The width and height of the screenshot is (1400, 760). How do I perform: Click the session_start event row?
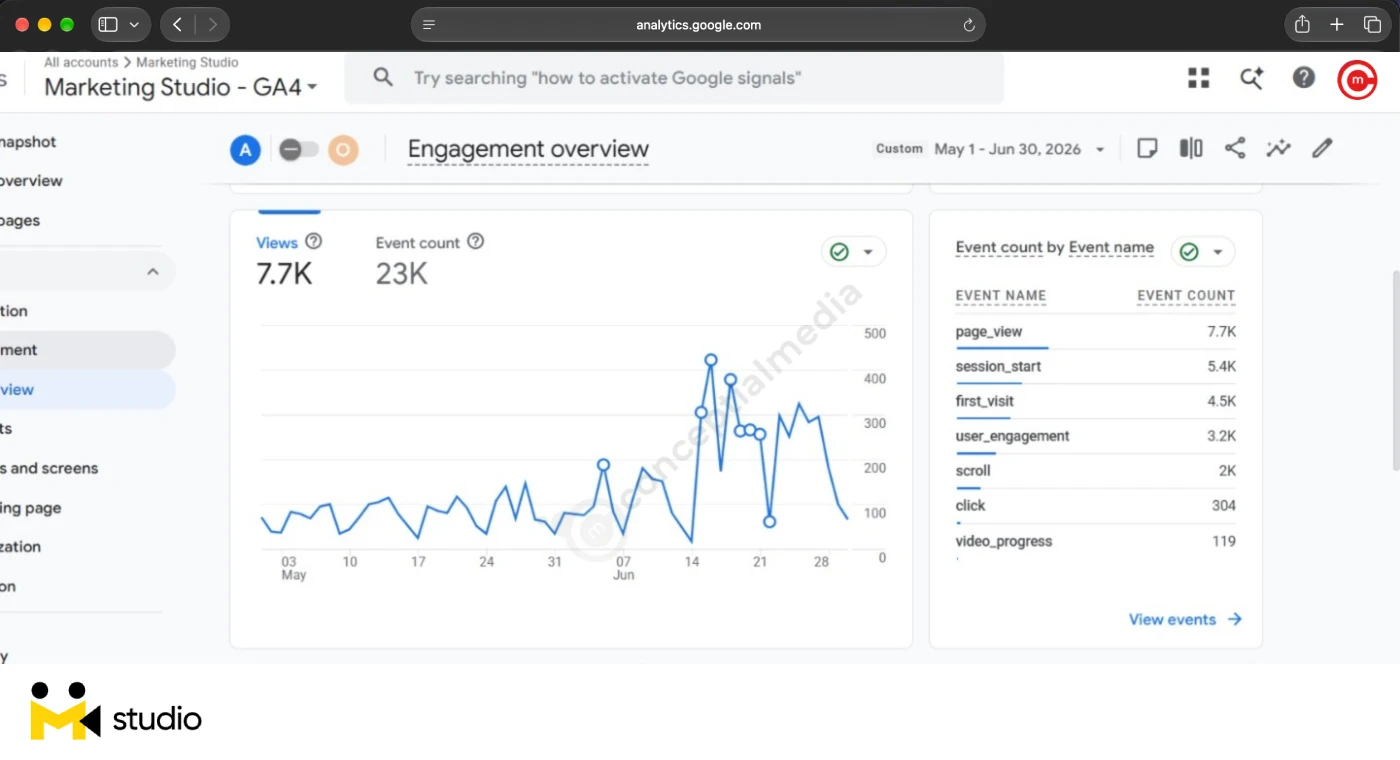click(1095, 367)
